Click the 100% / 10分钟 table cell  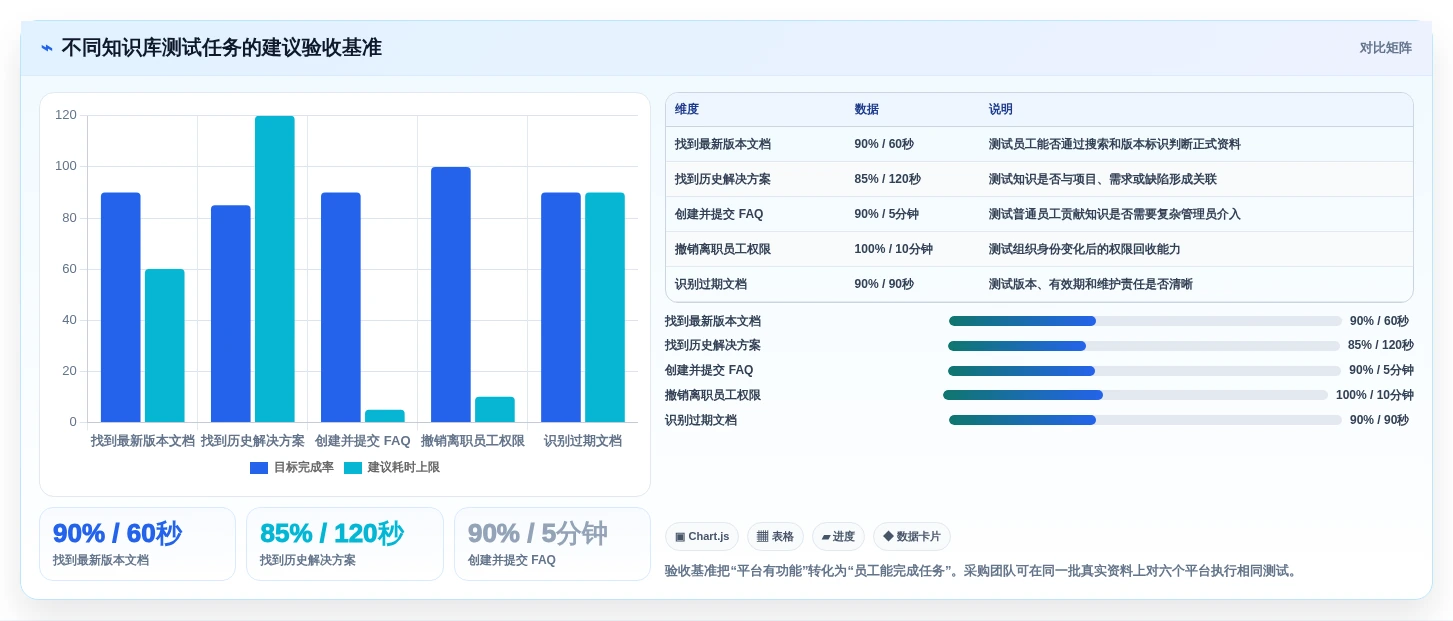894,249
